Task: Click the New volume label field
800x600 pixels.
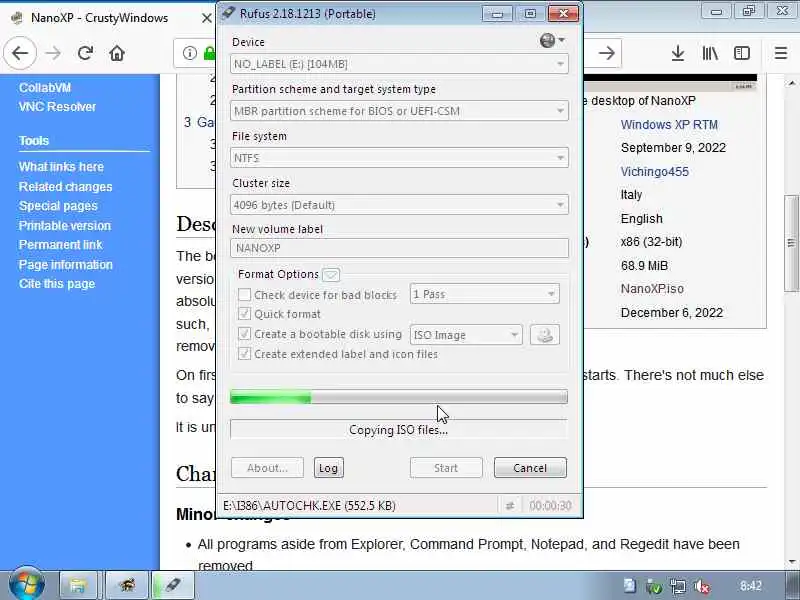Action: [x=399, y=248]
